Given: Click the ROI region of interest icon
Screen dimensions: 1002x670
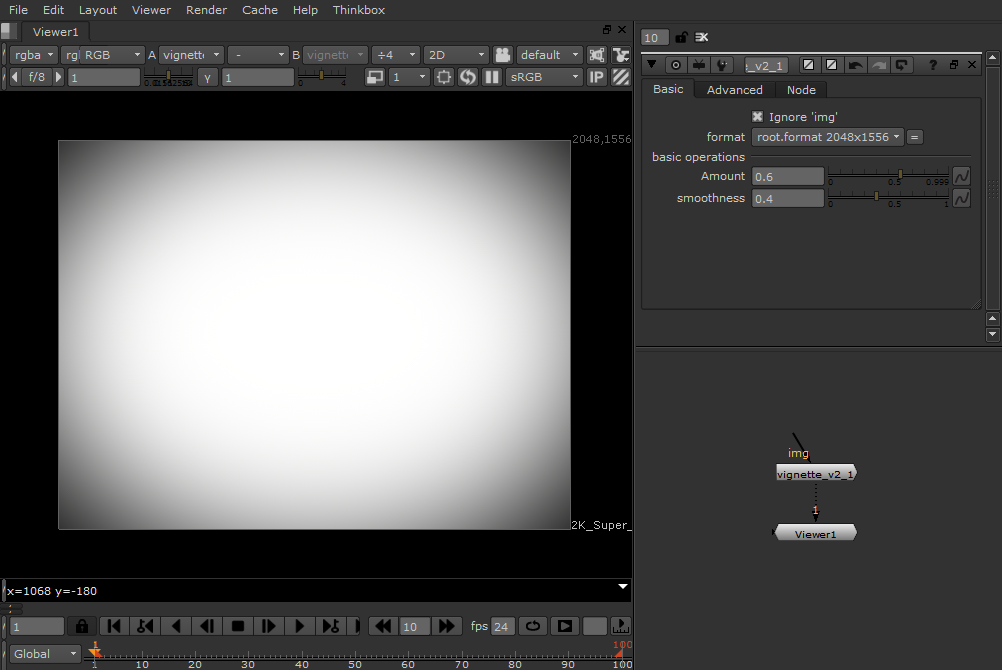Looking at the screenshot, I should click(443, 77).
